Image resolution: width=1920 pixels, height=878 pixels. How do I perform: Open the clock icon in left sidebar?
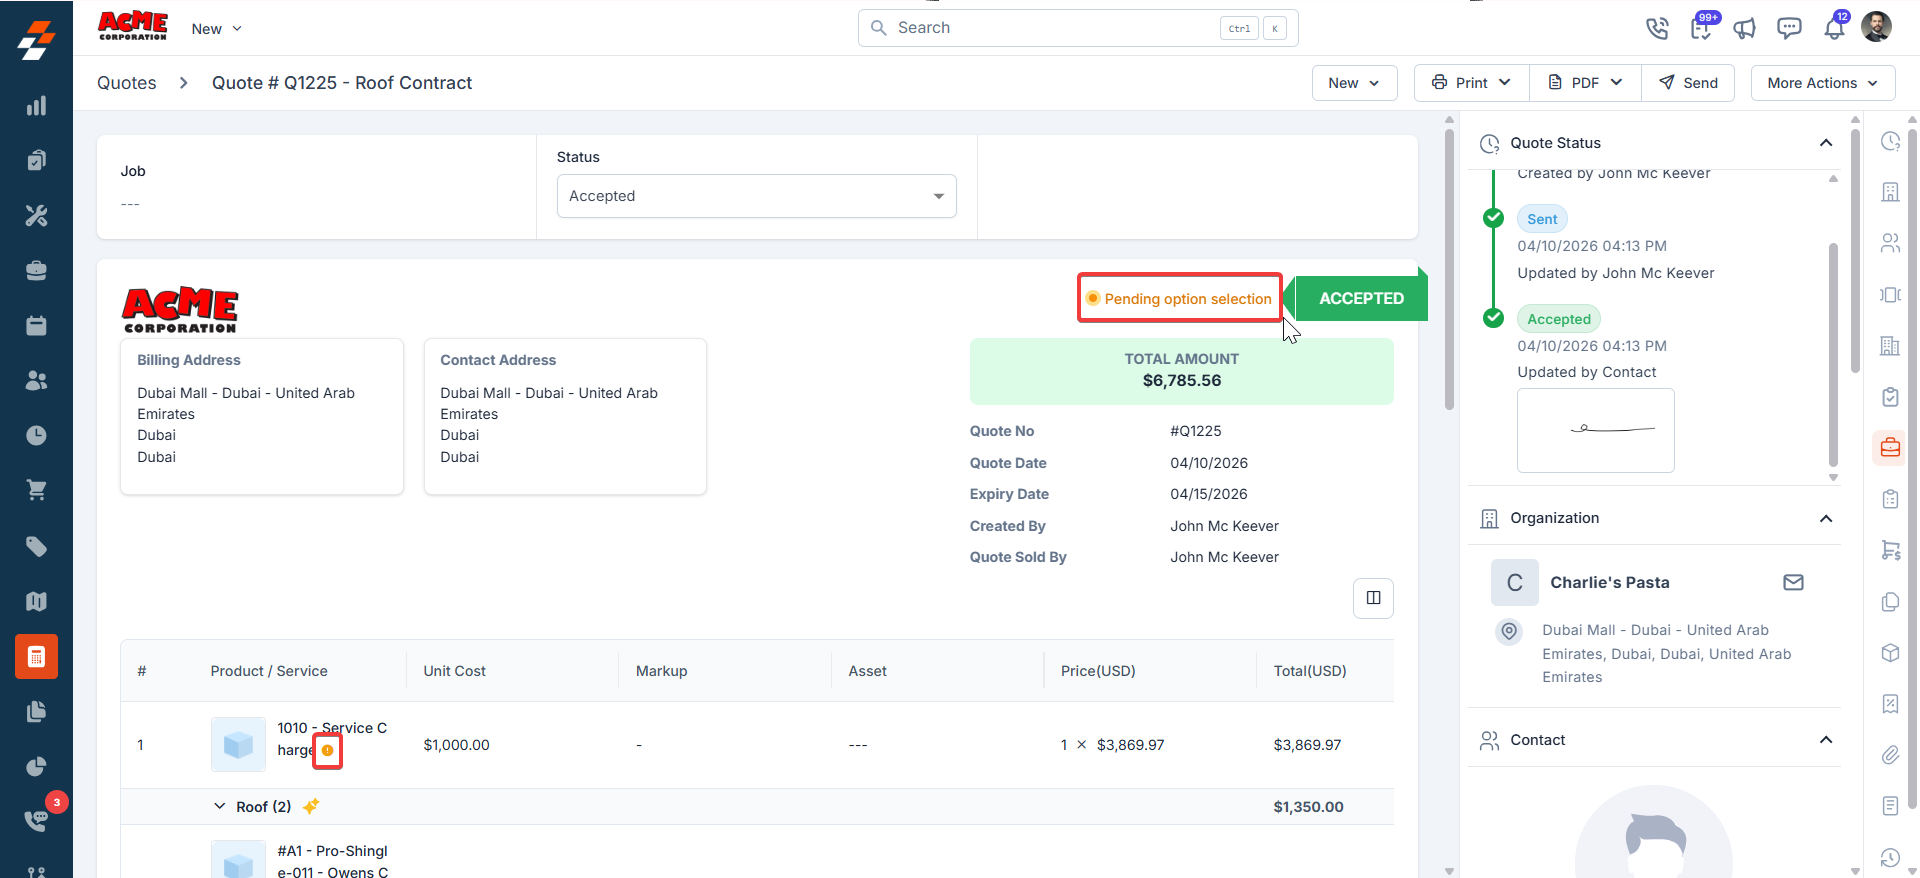pyautogui.click(x=36, y=435)
